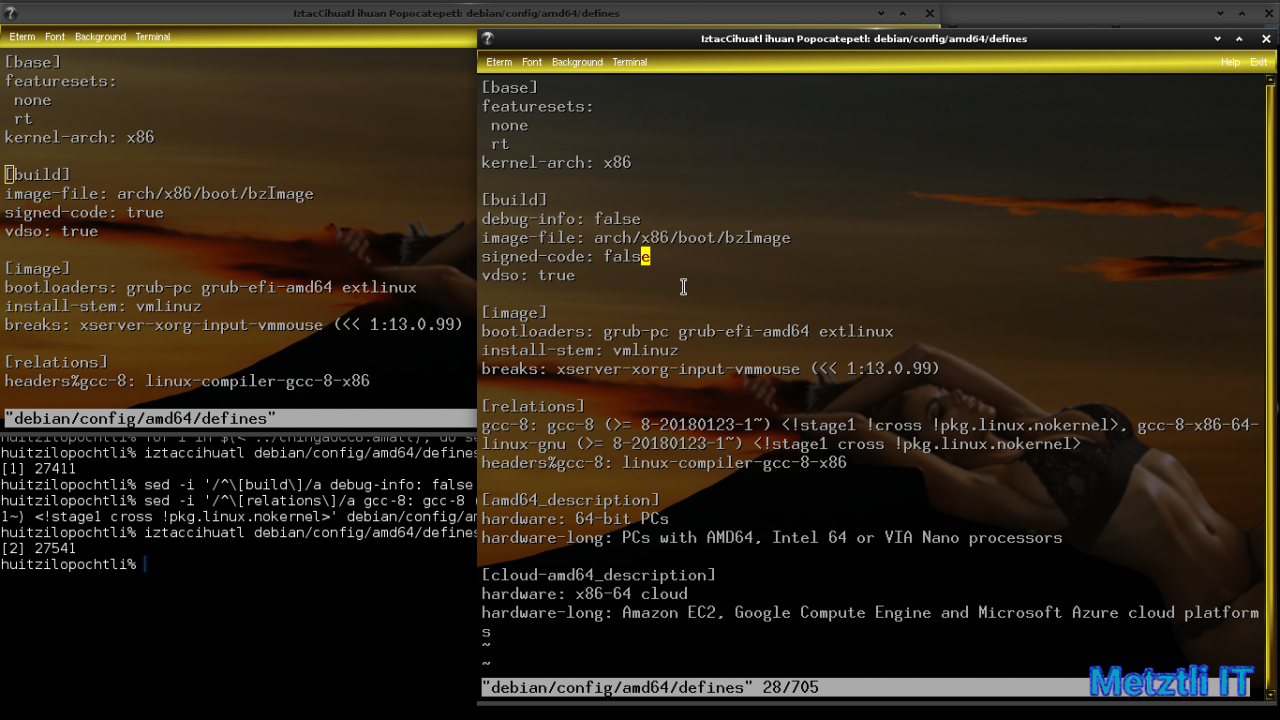Click the front window title bar text
Viewport: 1280px width, 720px height.
[864, 39]
